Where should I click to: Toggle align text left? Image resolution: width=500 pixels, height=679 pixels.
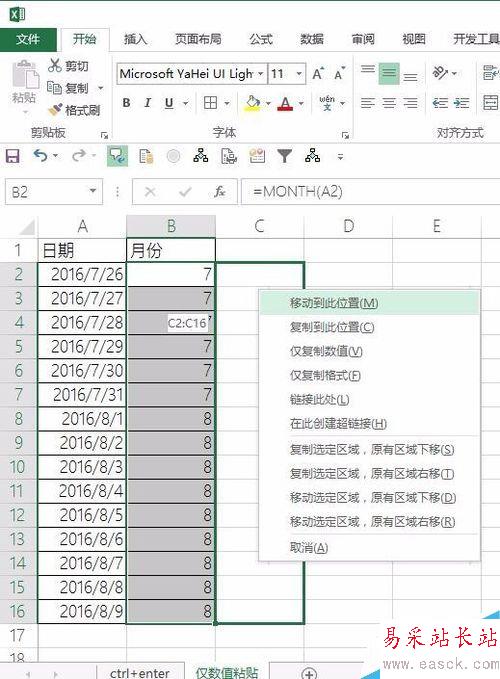(x=368, y=103)
